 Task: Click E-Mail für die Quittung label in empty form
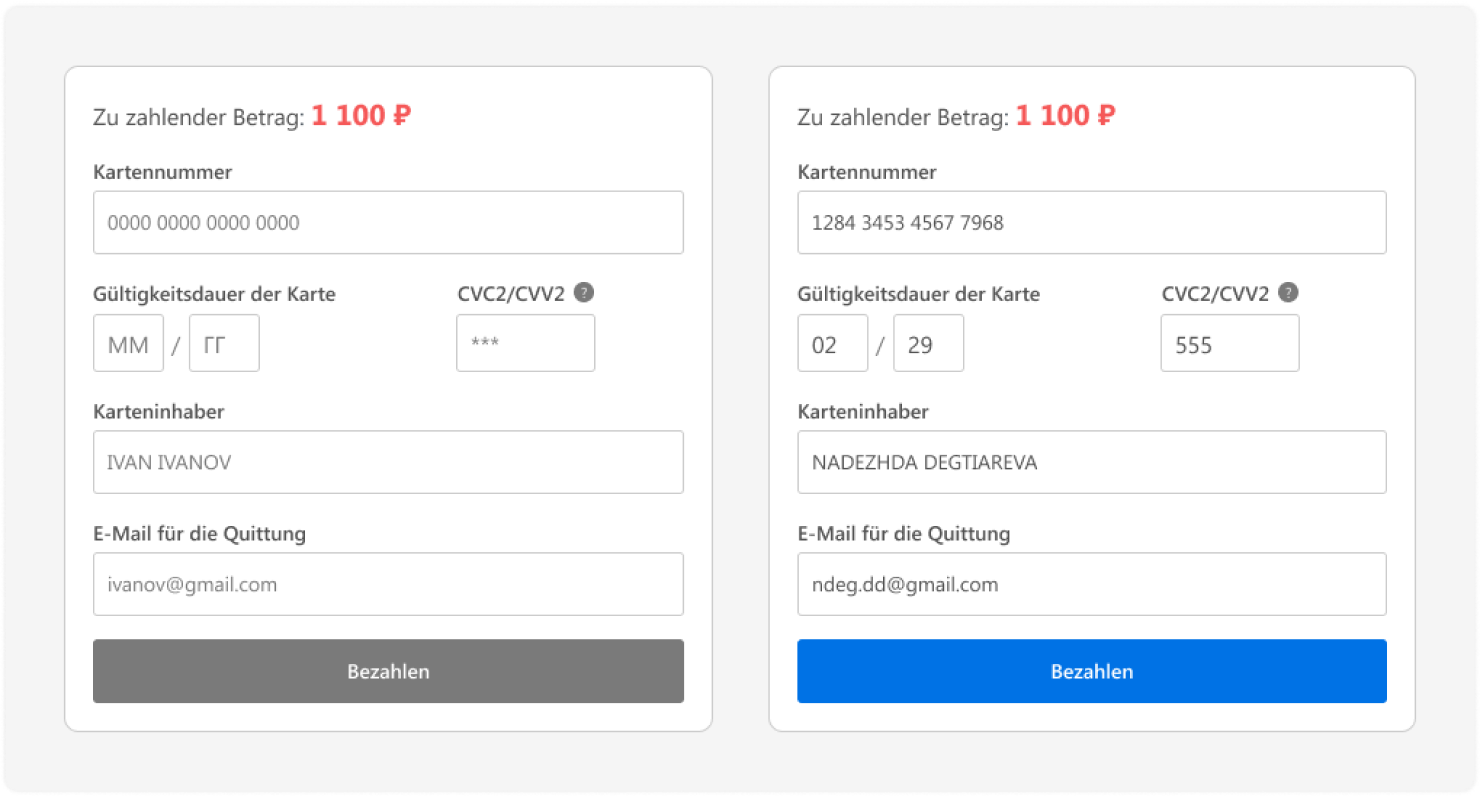coord(199,534)
